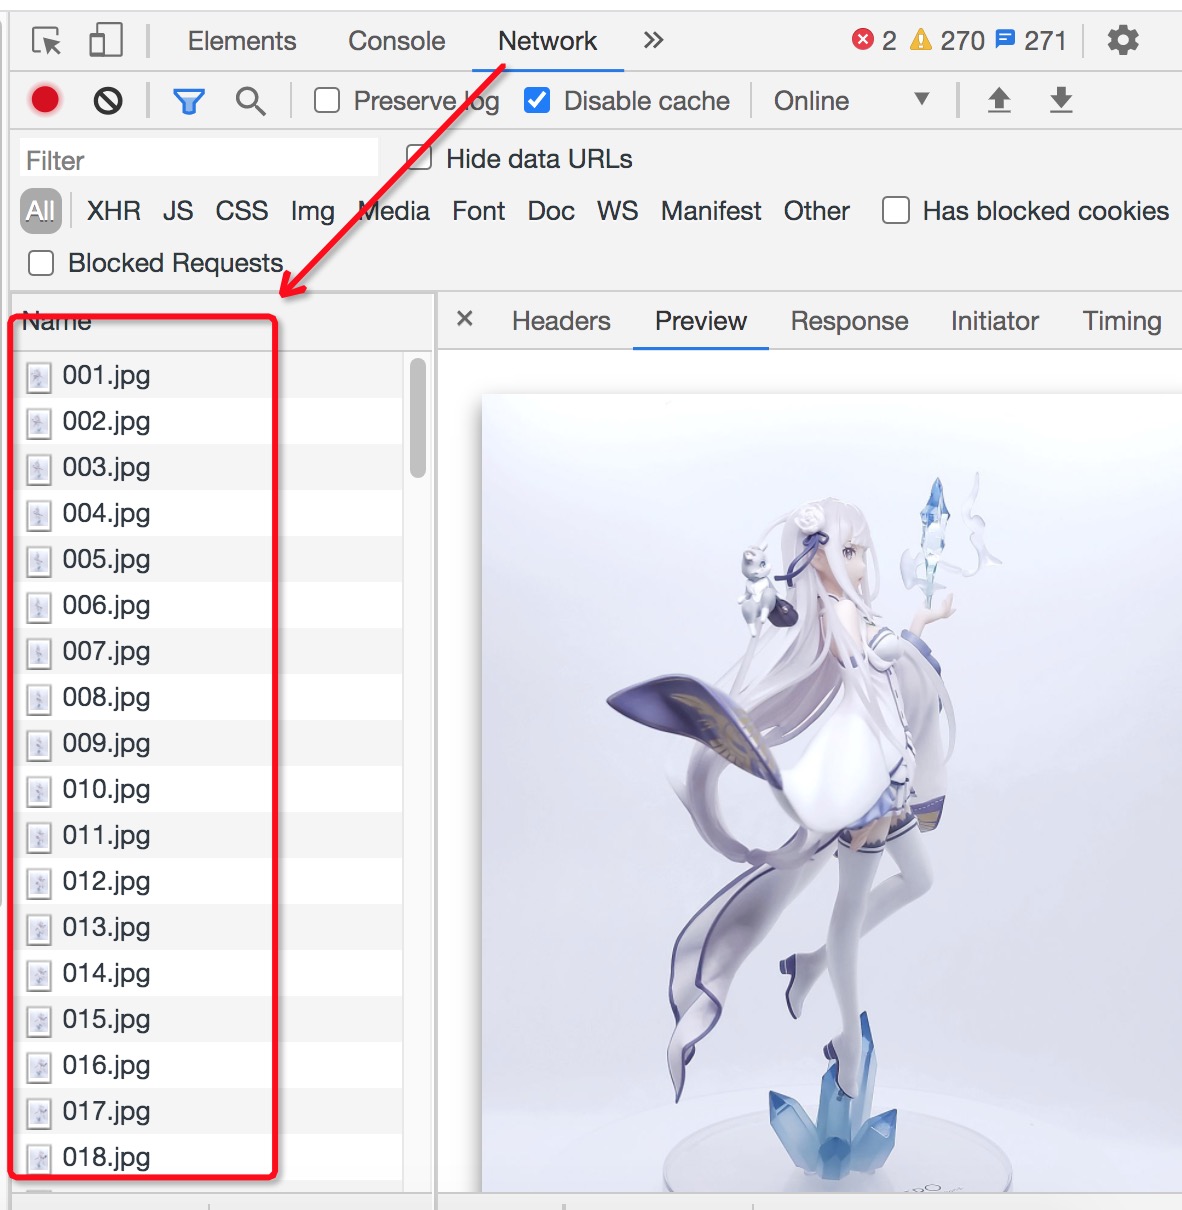Select the All filter type

click(41, 211)
